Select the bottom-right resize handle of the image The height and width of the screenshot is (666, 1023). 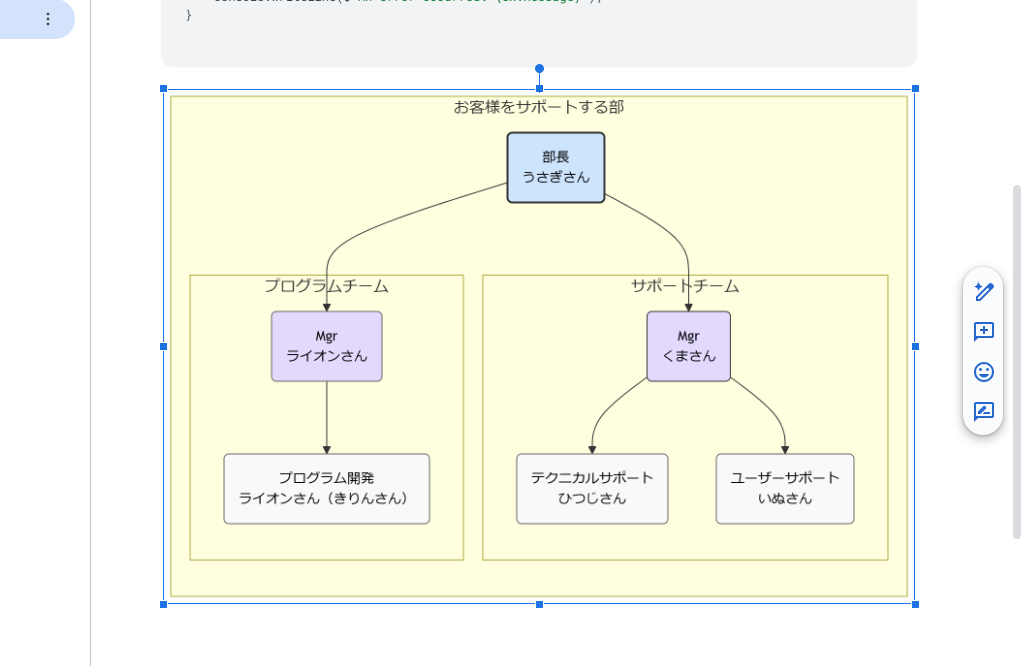click(x=915, y=605)
